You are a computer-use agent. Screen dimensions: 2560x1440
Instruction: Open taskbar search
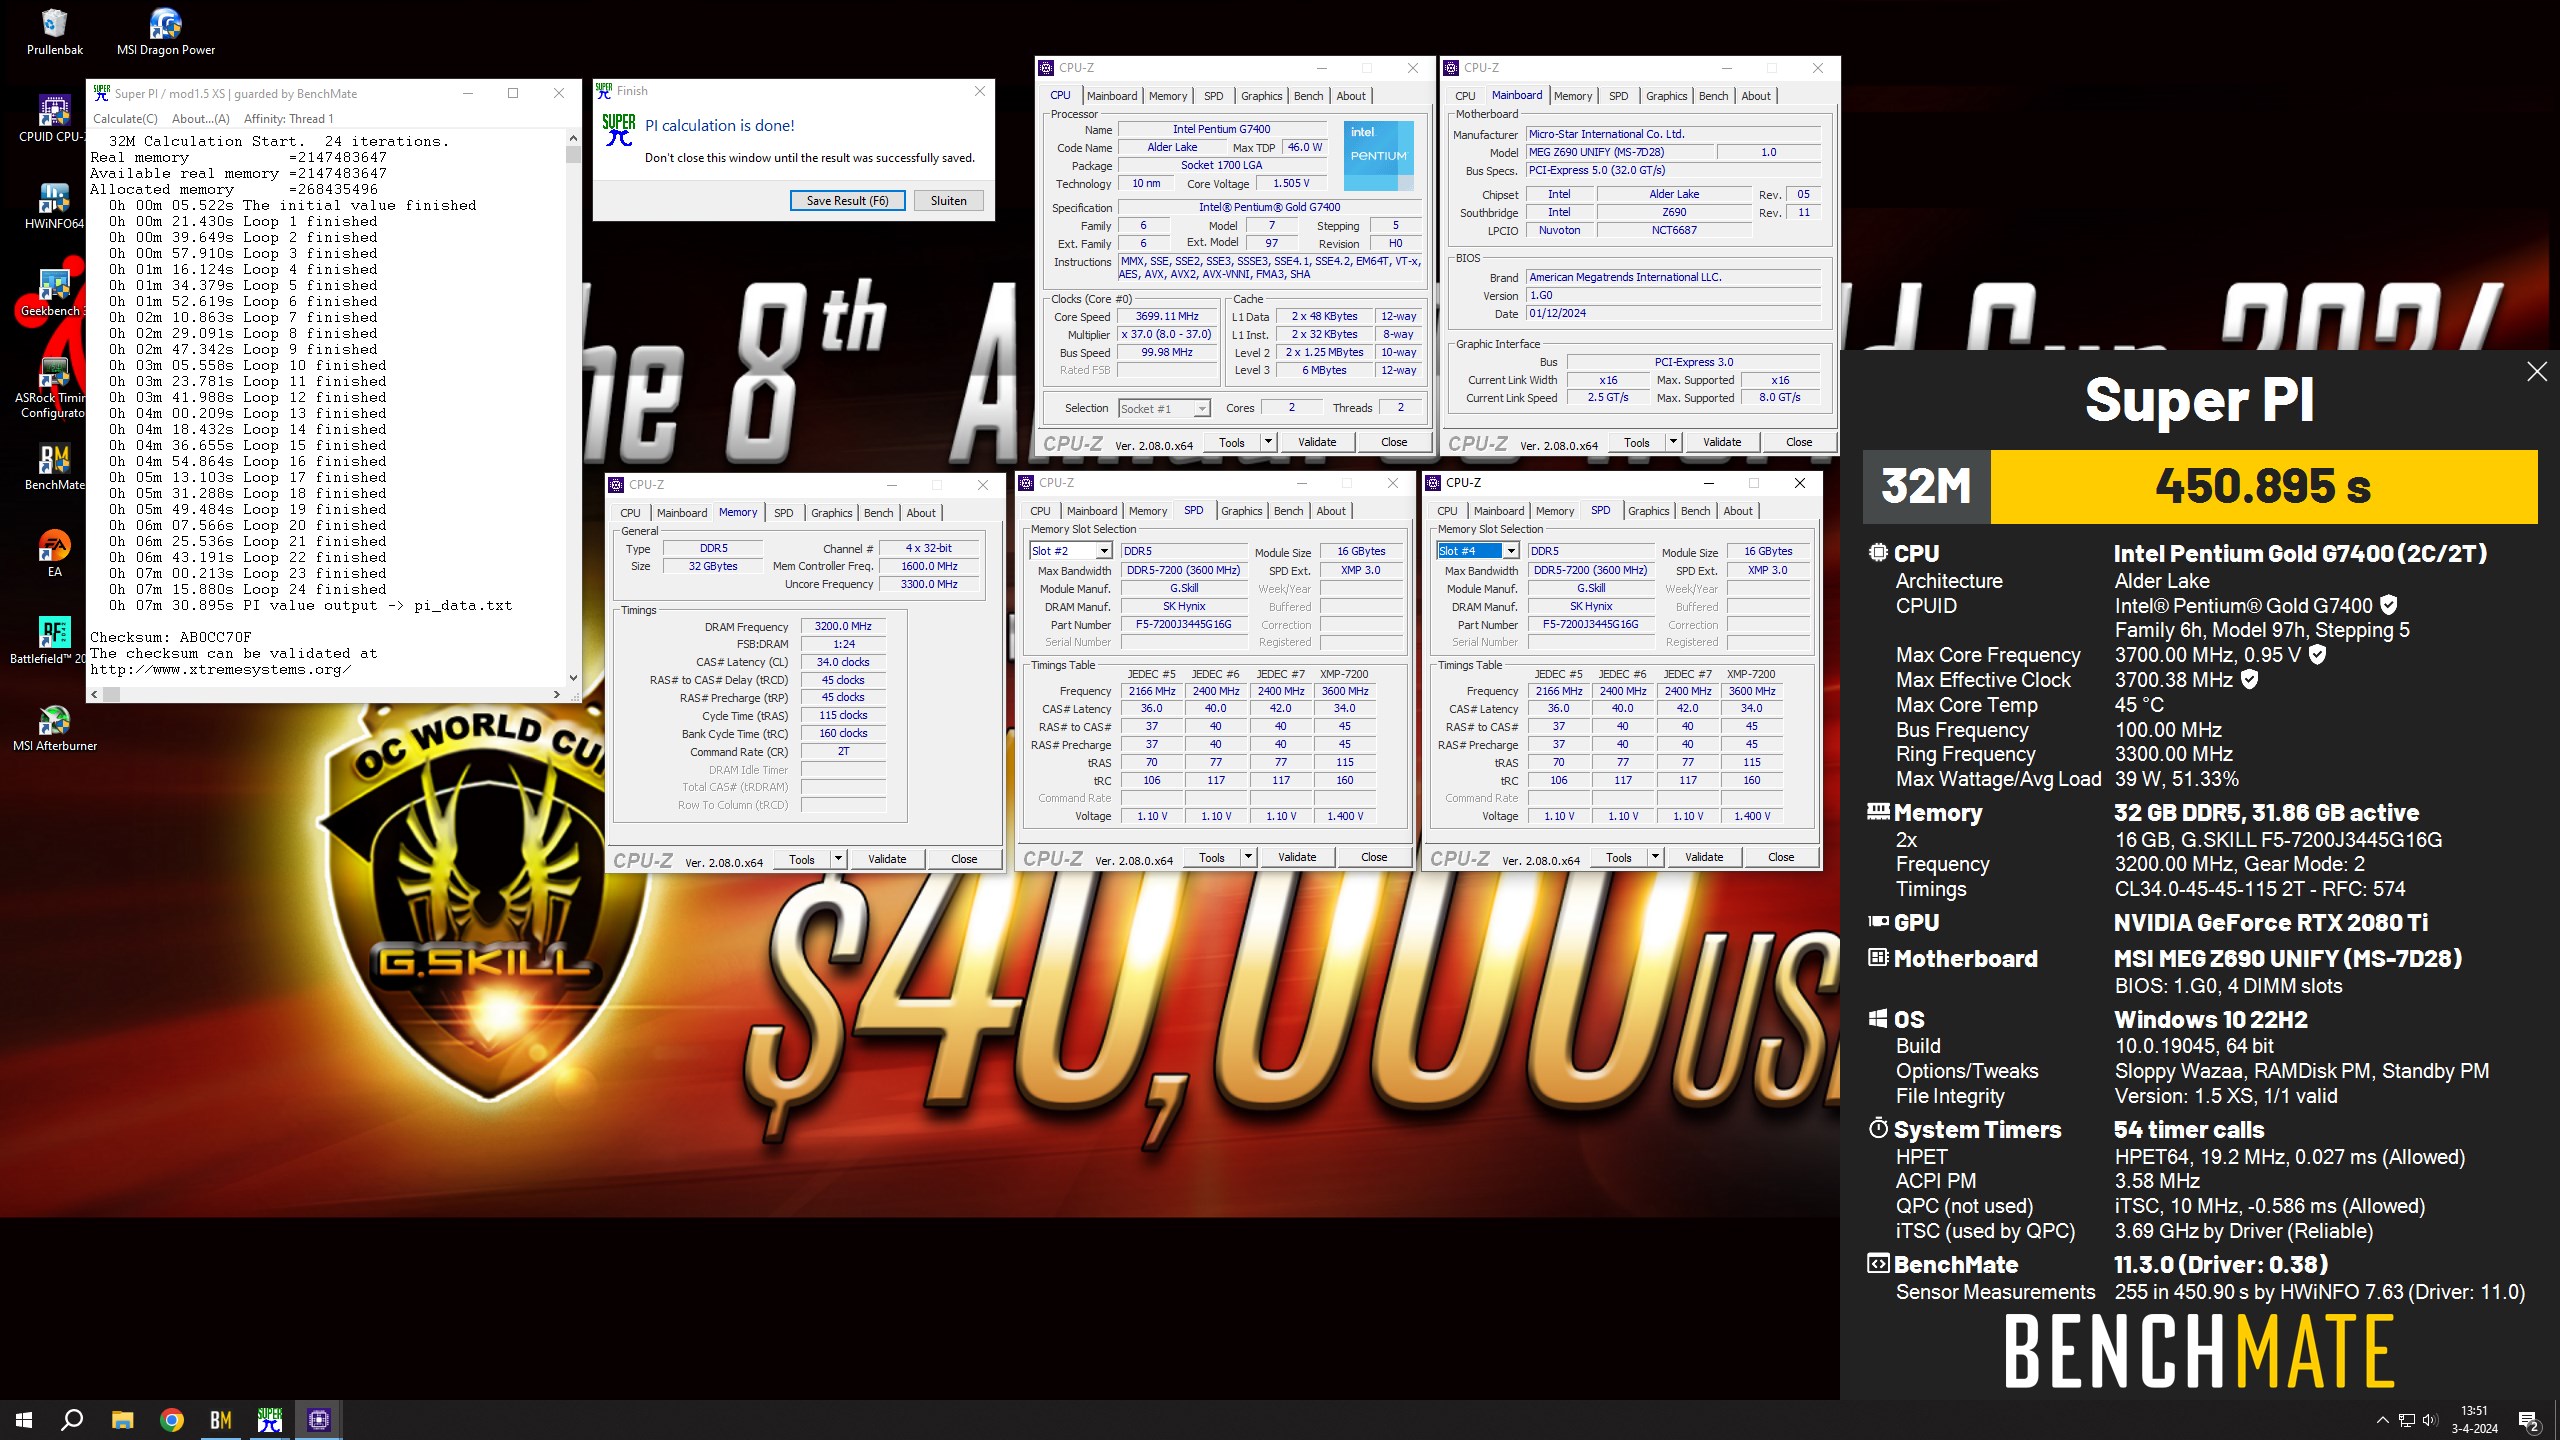[72, 1420]
